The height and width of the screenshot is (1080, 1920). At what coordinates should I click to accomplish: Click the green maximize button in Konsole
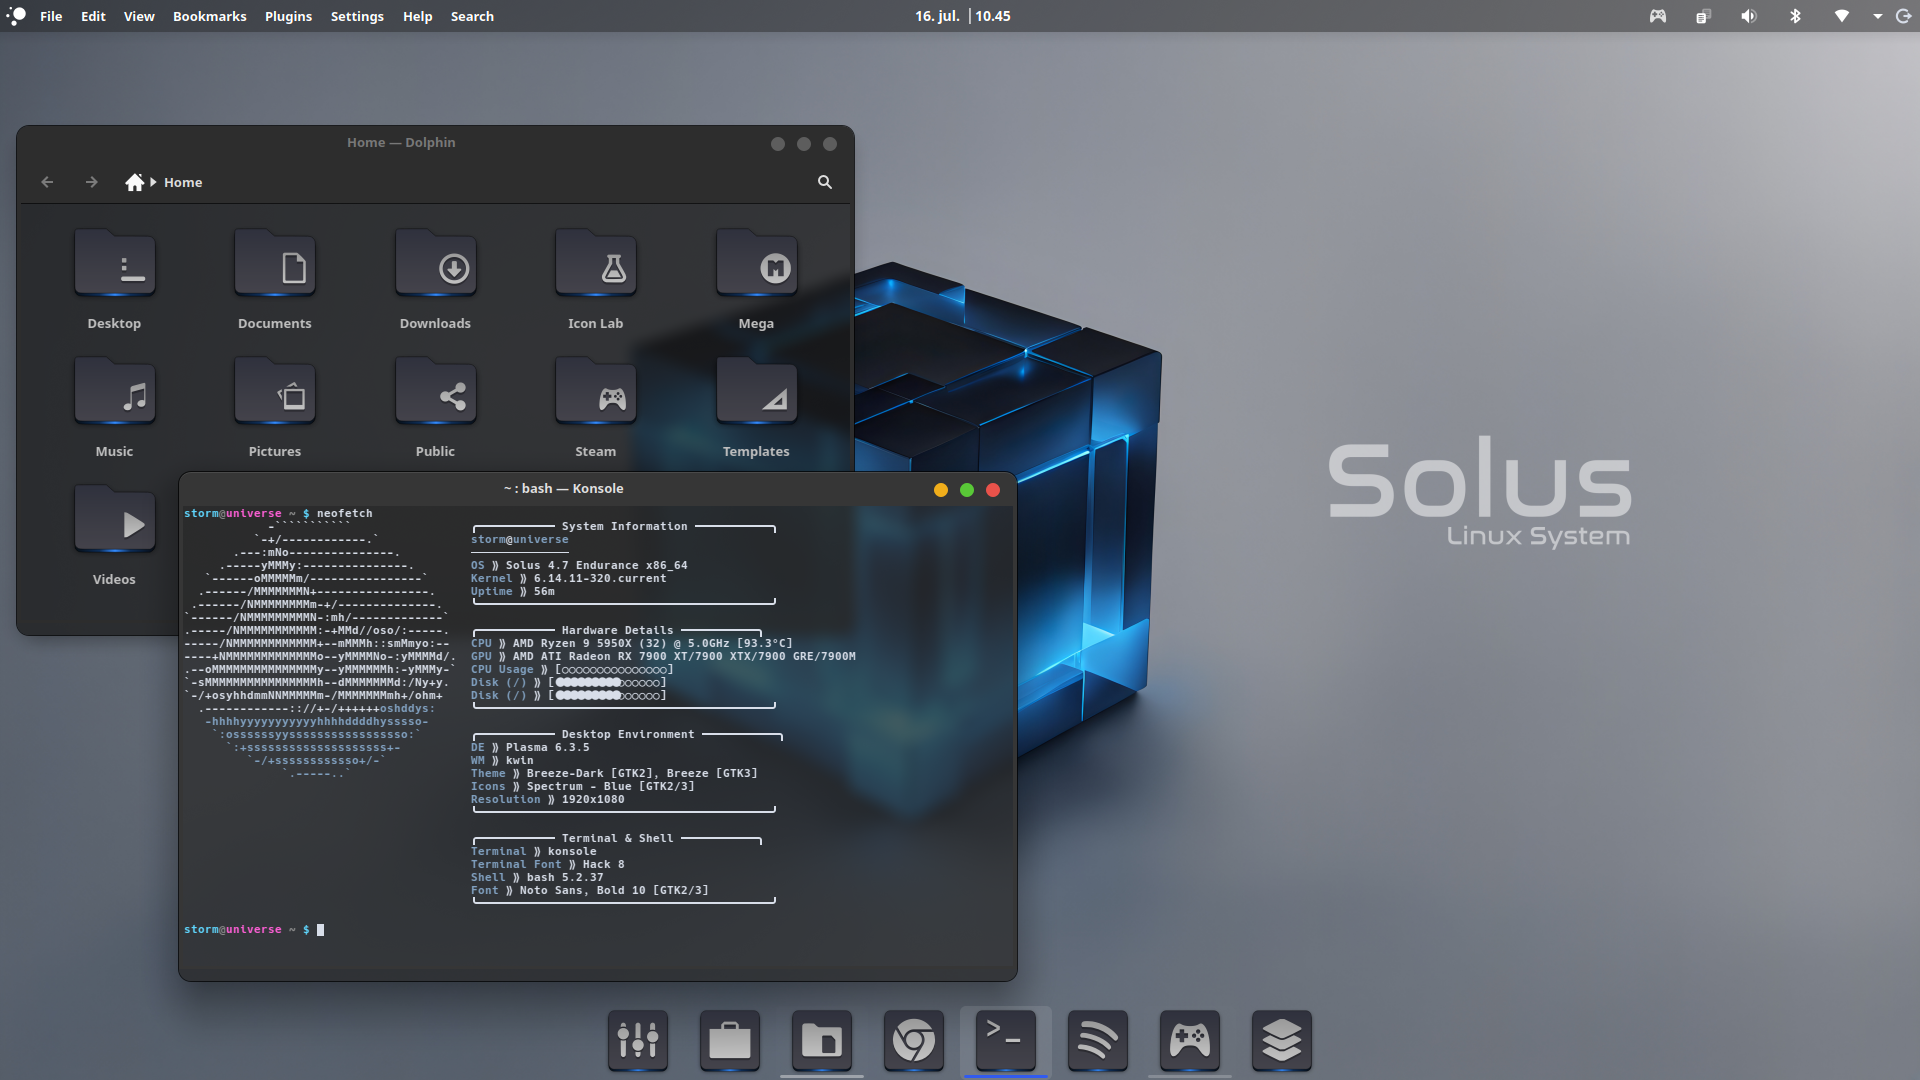click(x=967, y=490)
